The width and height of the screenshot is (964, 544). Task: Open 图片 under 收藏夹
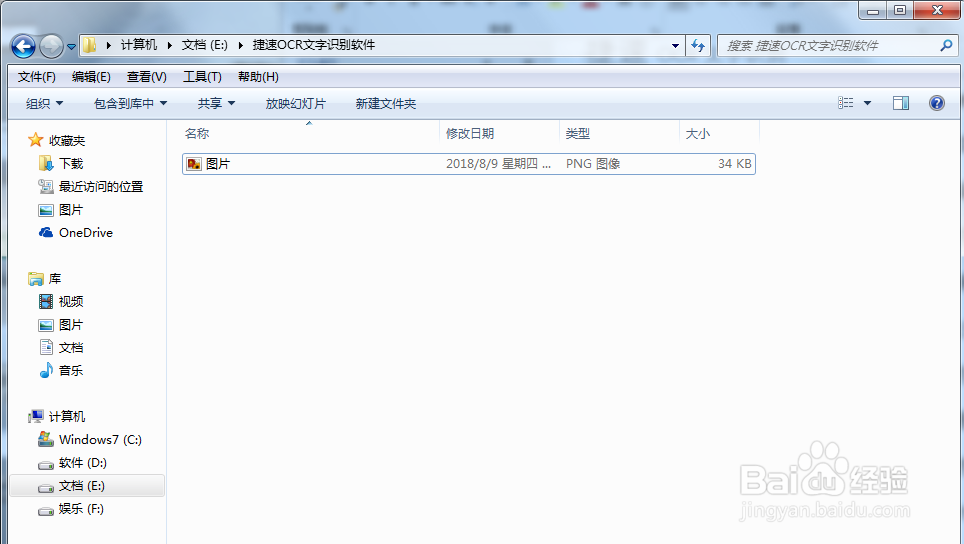click(x=71, y=210)
